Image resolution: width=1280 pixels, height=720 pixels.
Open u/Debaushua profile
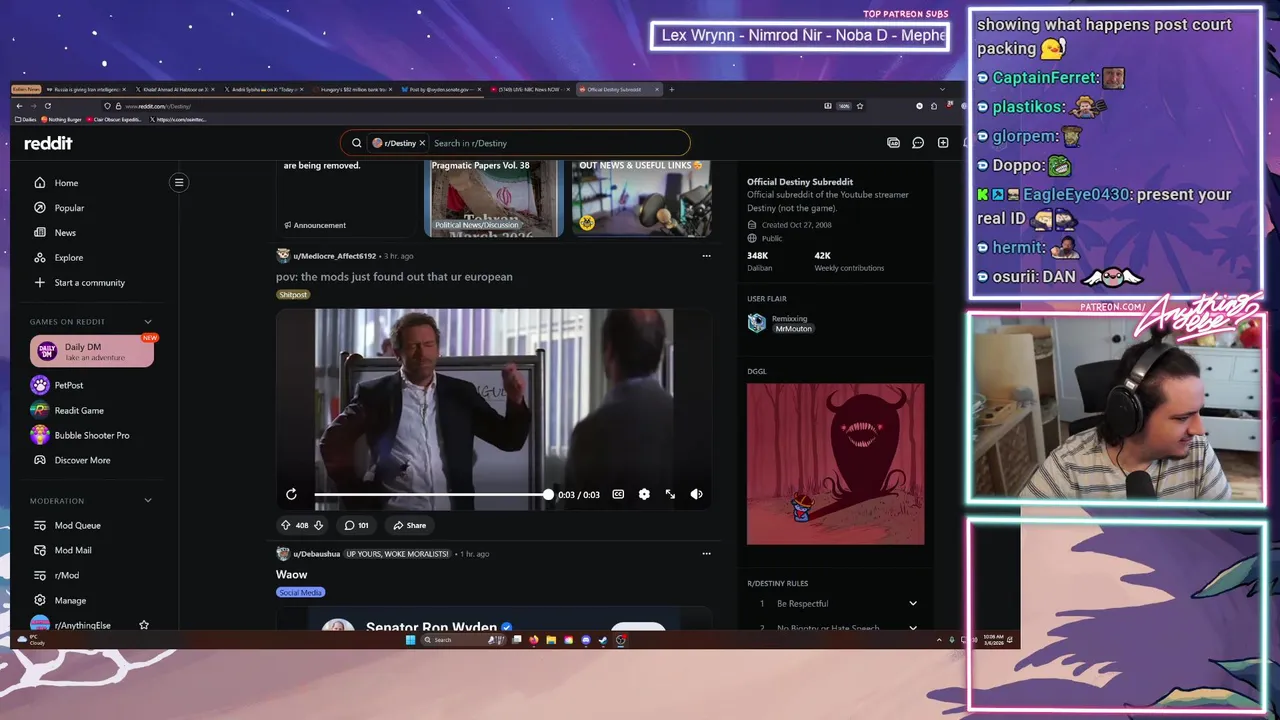(x=316, y=553)
